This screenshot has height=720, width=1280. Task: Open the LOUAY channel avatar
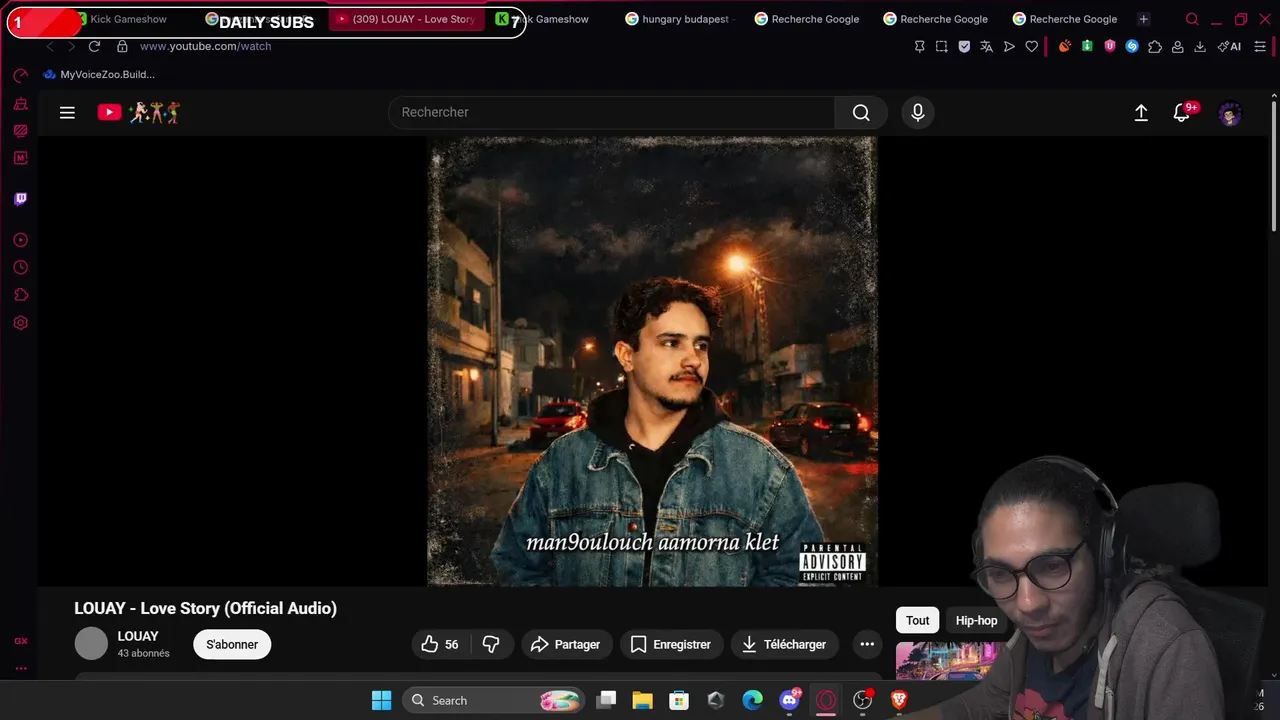[91, 644]
